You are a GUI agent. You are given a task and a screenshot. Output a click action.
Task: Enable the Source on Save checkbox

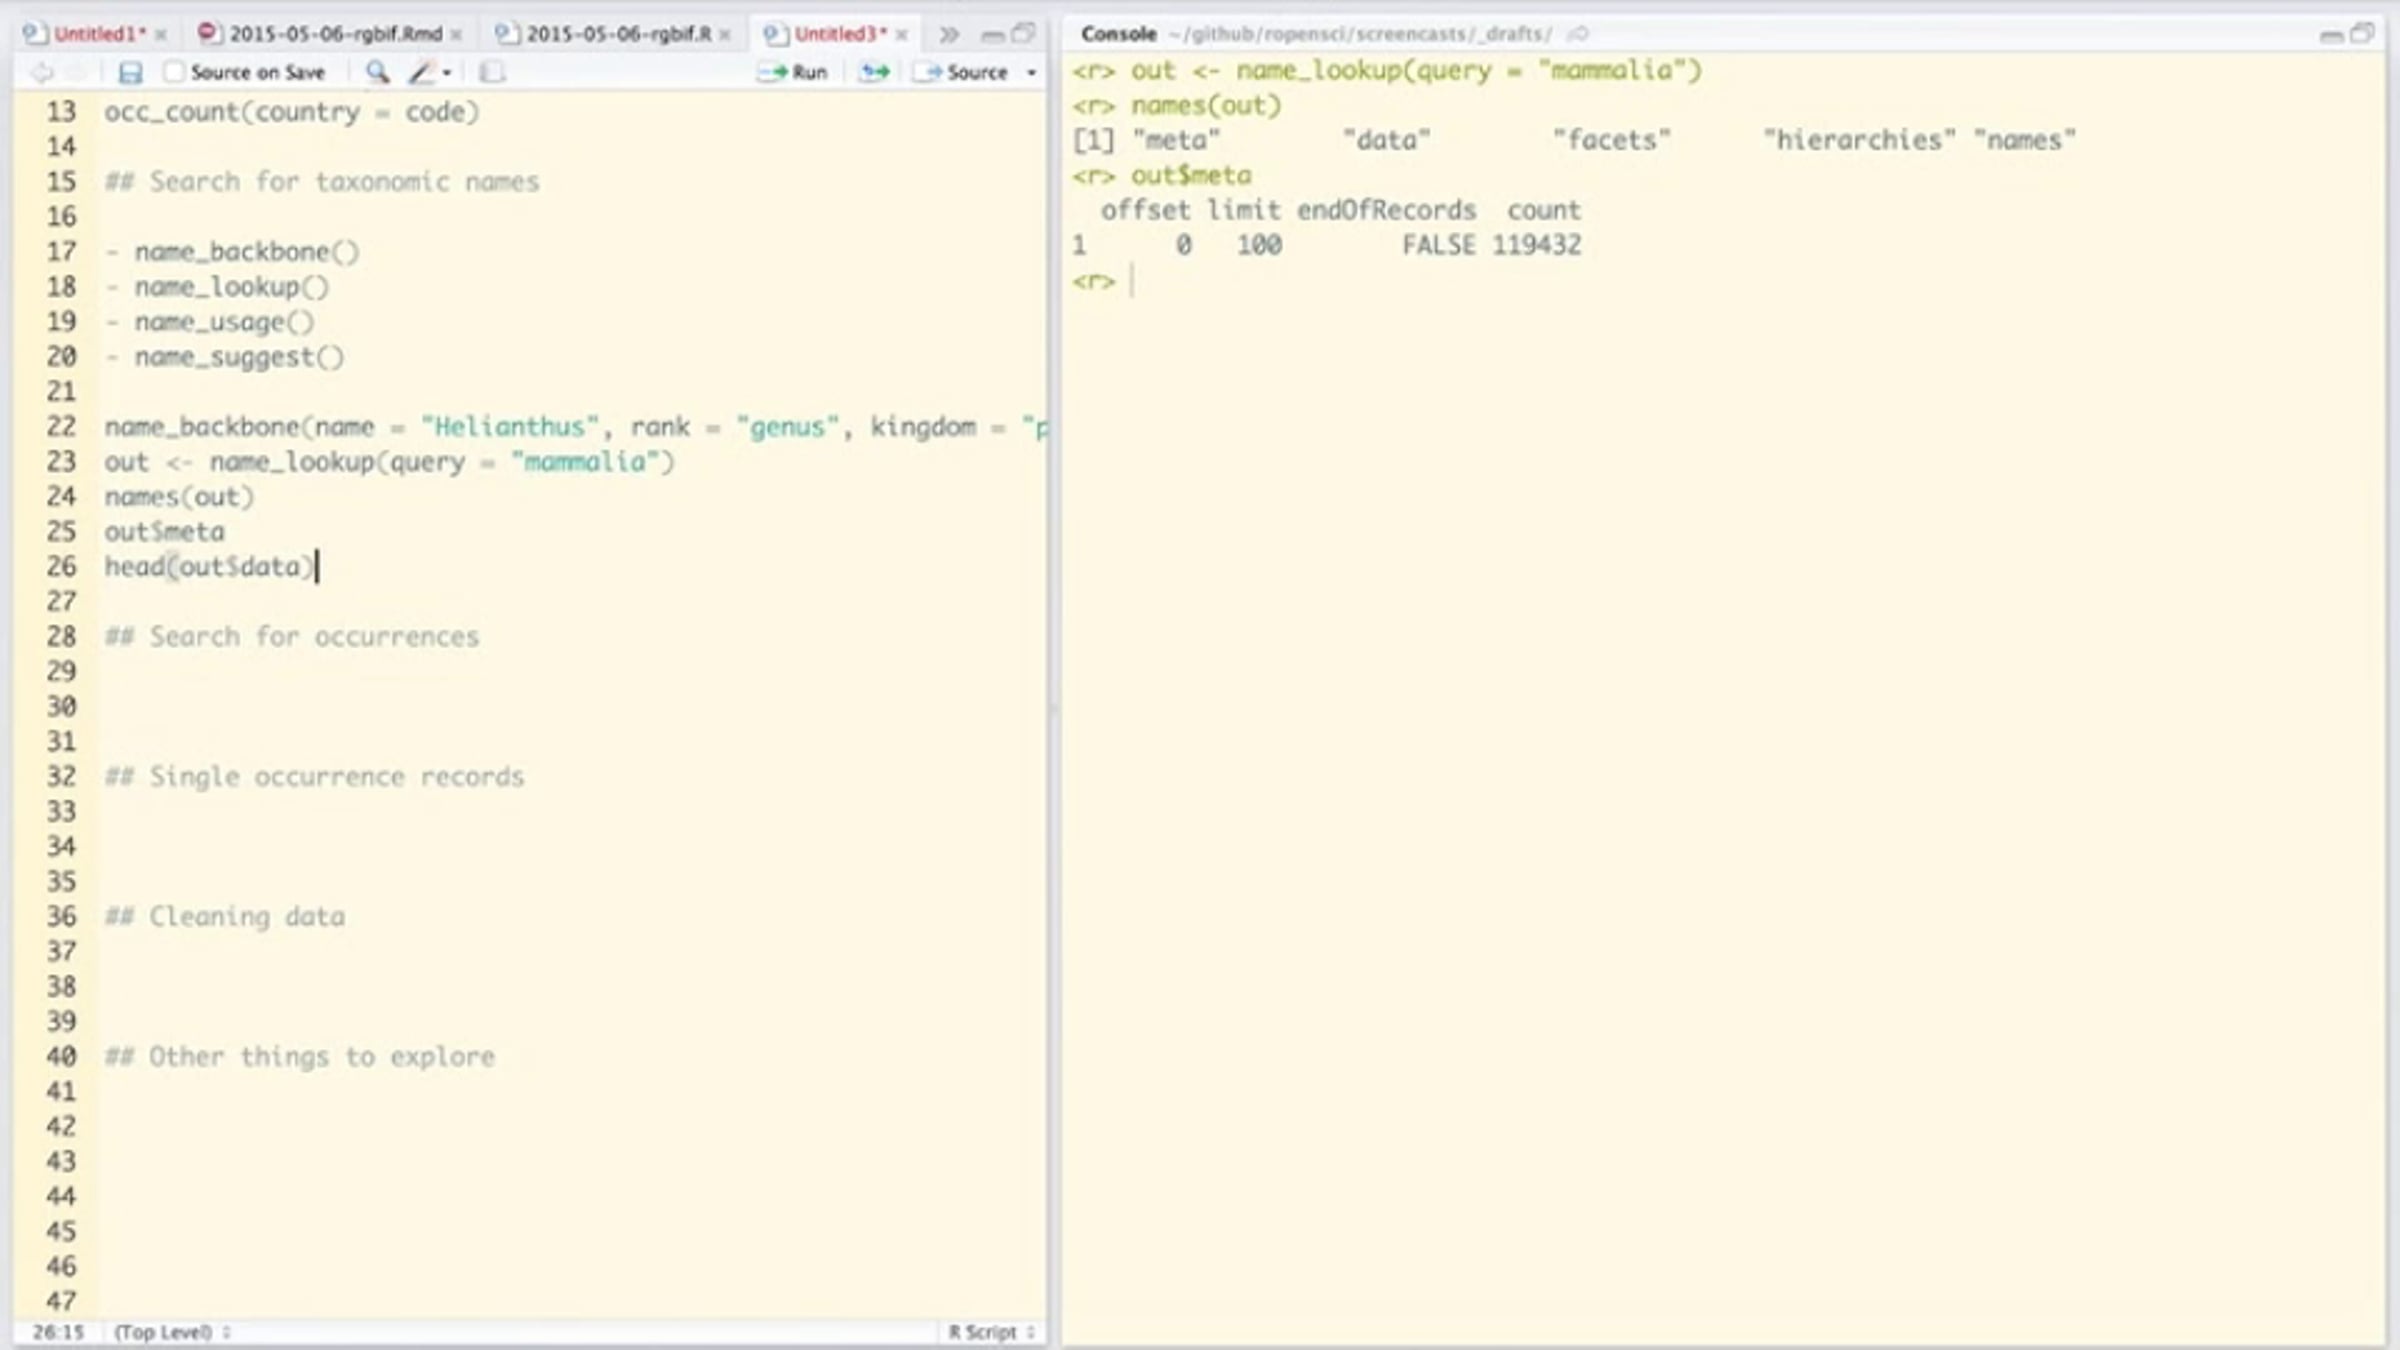175,72
